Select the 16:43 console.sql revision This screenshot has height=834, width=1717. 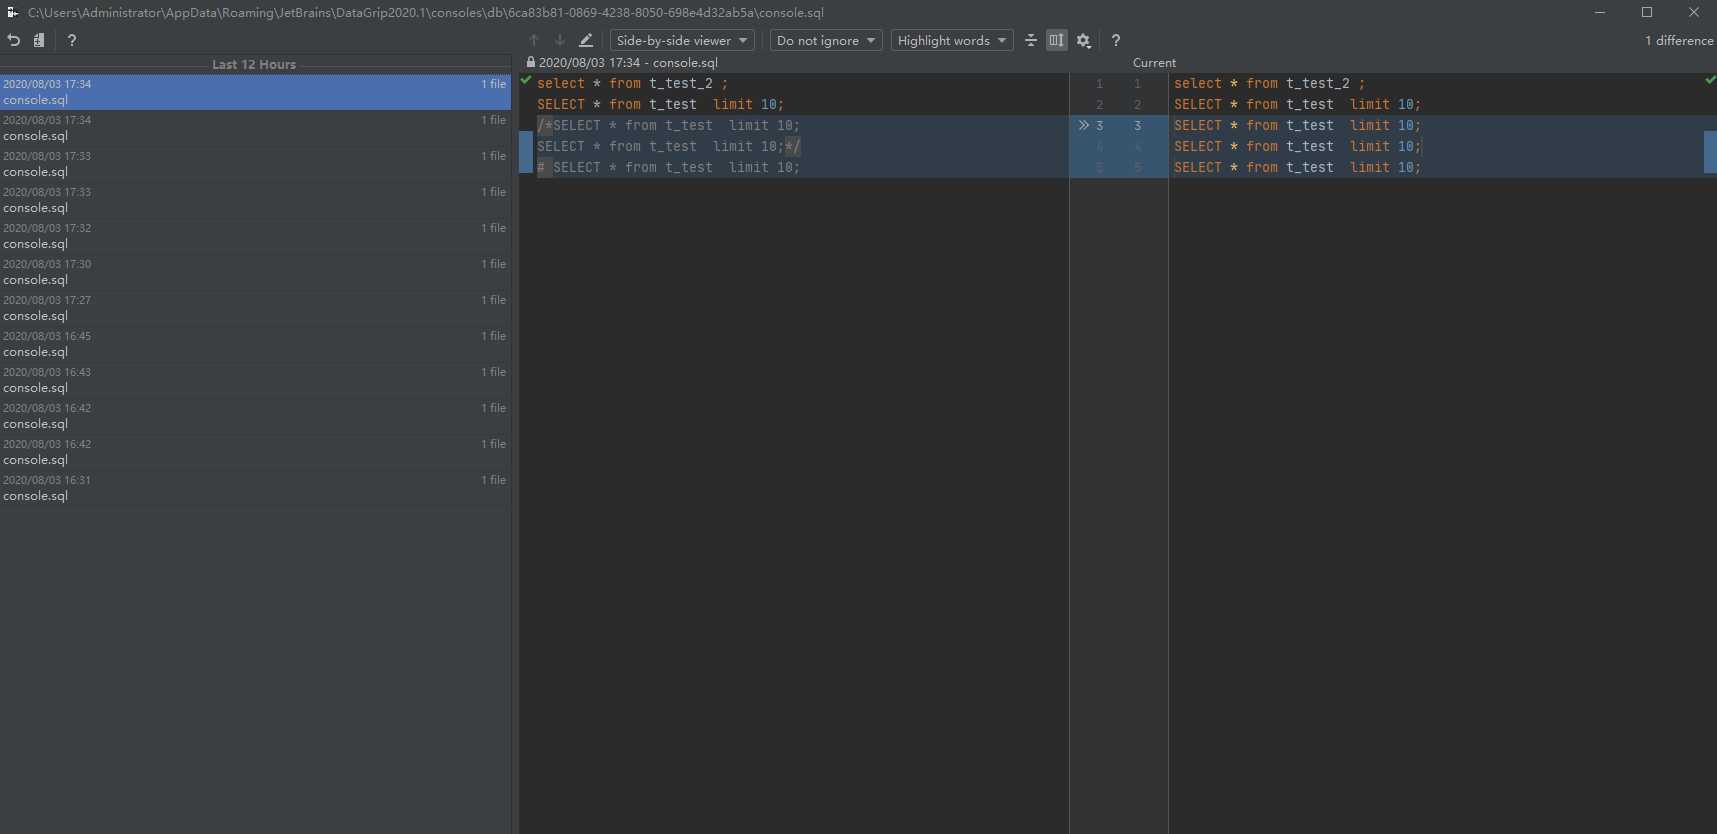(255, 380)
